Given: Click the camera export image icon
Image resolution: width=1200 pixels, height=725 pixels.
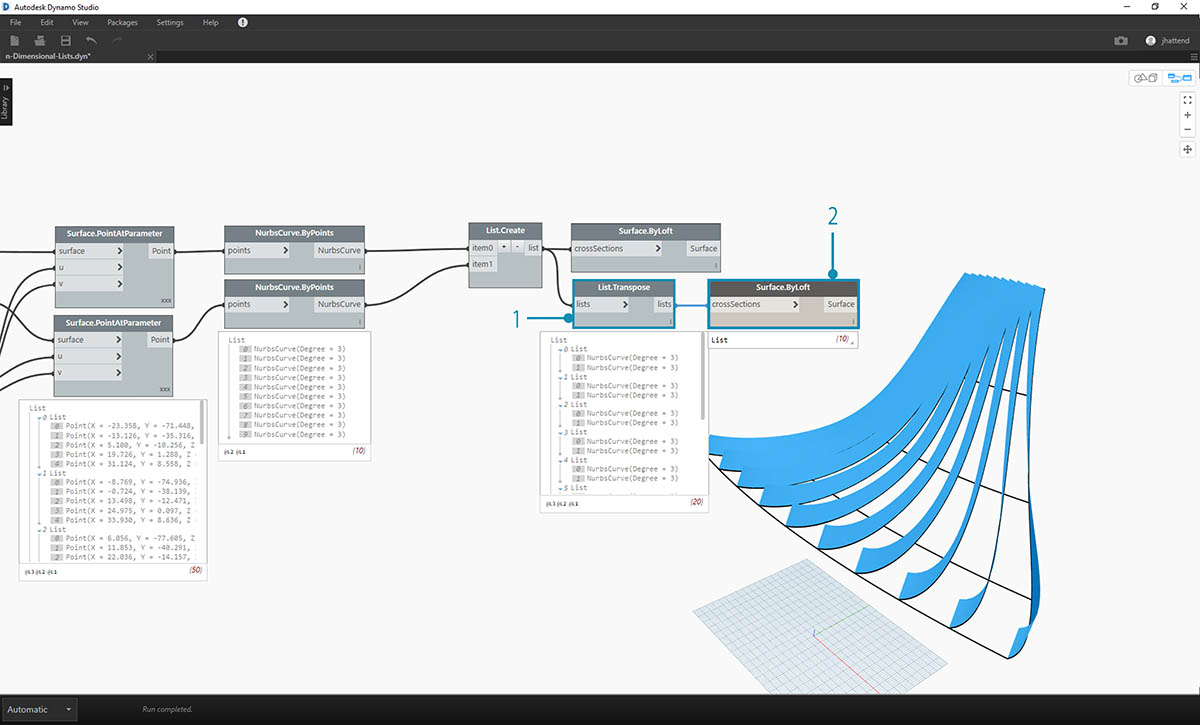Looking at the screenshot, I should point(1121,41).
